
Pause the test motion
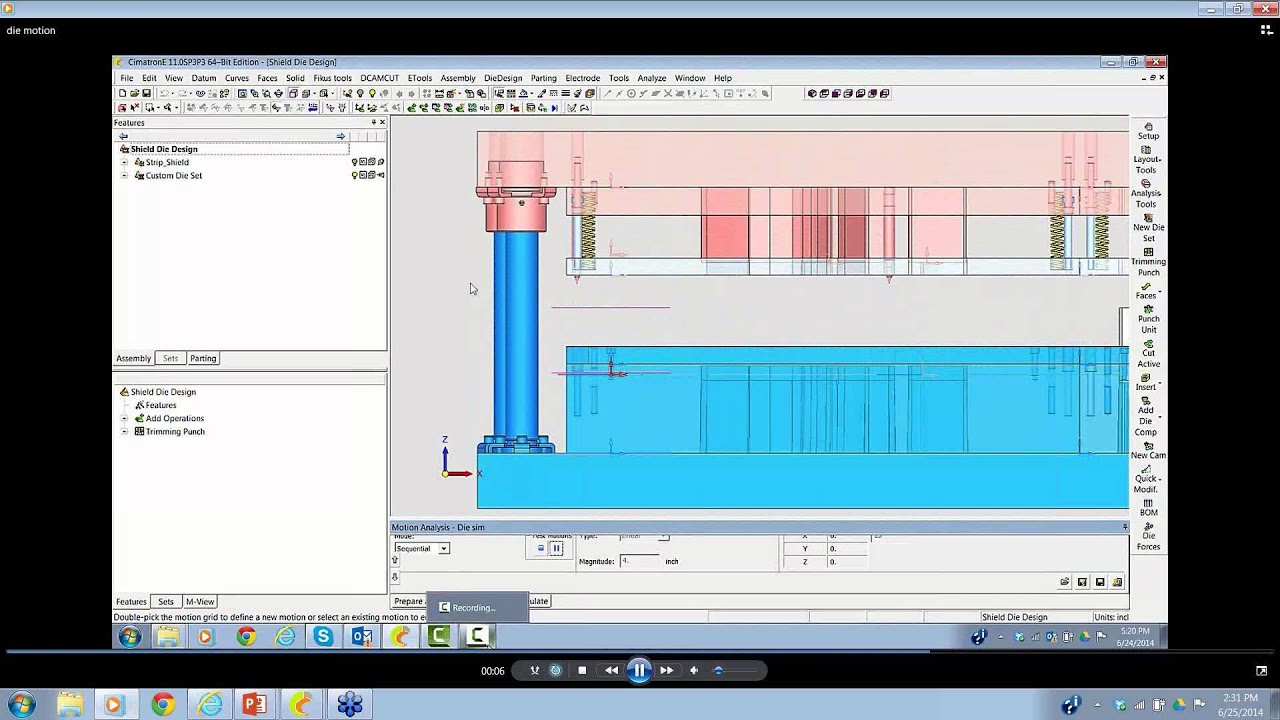556,548
